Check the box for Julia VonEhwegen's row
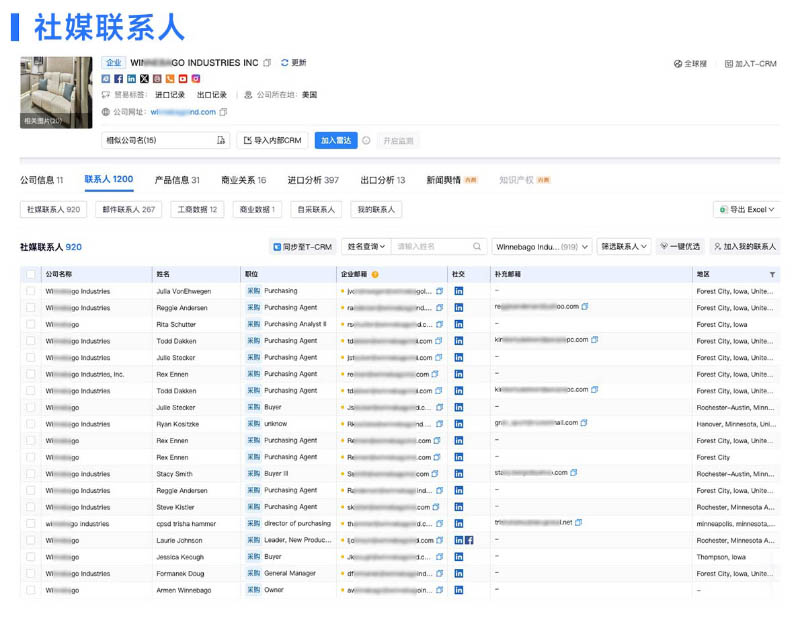The image size is (800, 618). coord(30,291)
